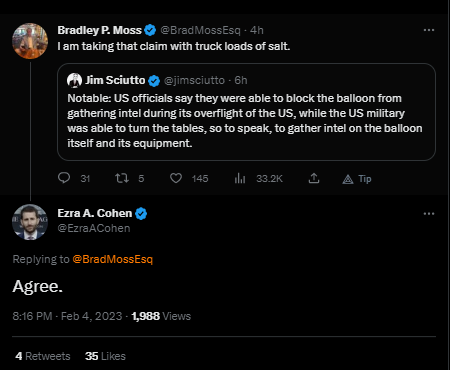Like the tweet with 145 likes
450x370 pixels.
point(176,178)
